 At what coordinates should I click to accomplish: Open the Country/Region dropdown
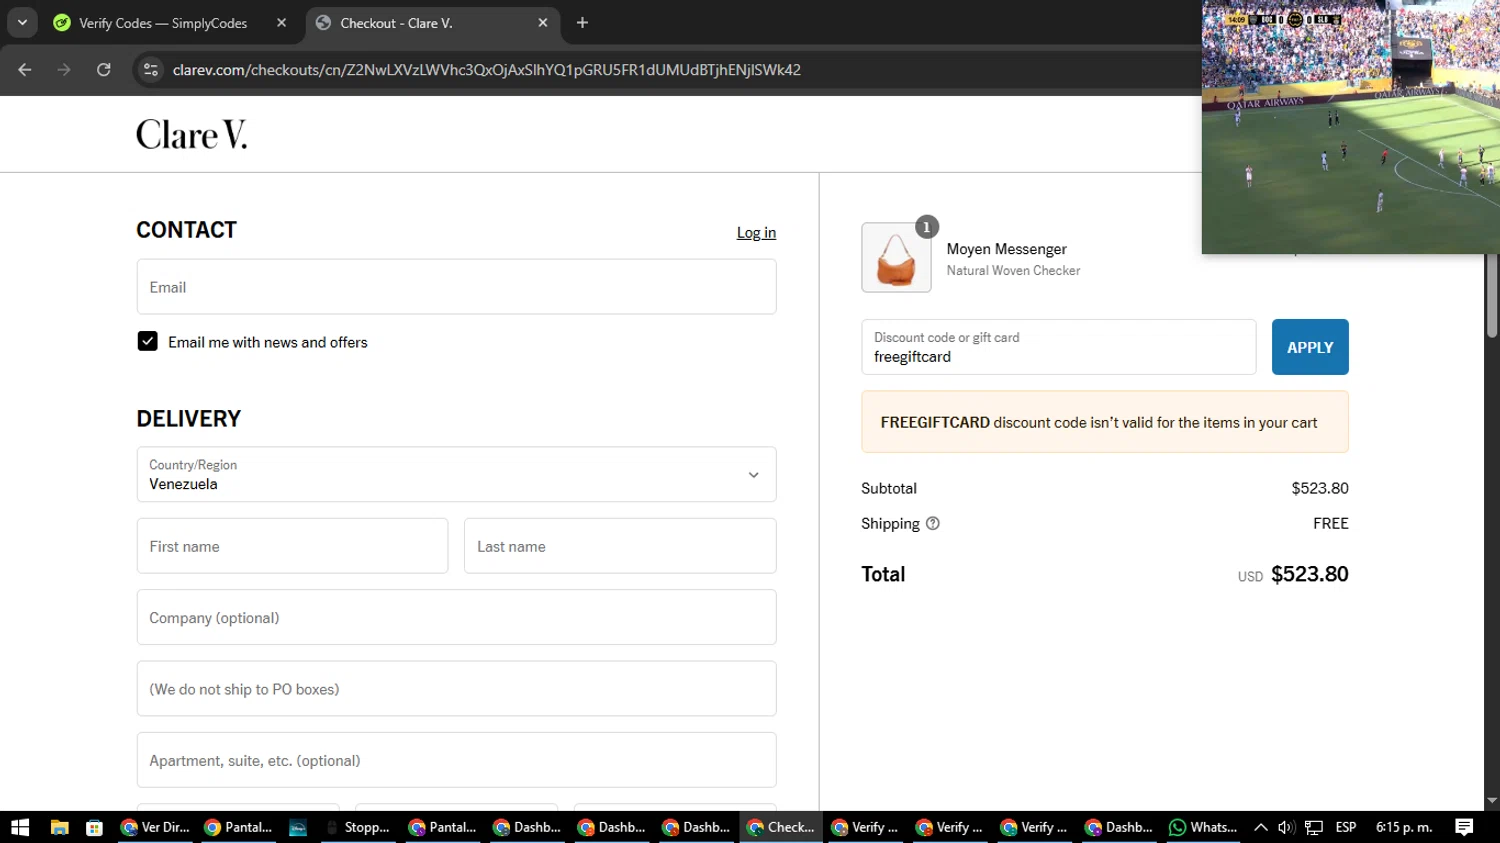[456, 474]
